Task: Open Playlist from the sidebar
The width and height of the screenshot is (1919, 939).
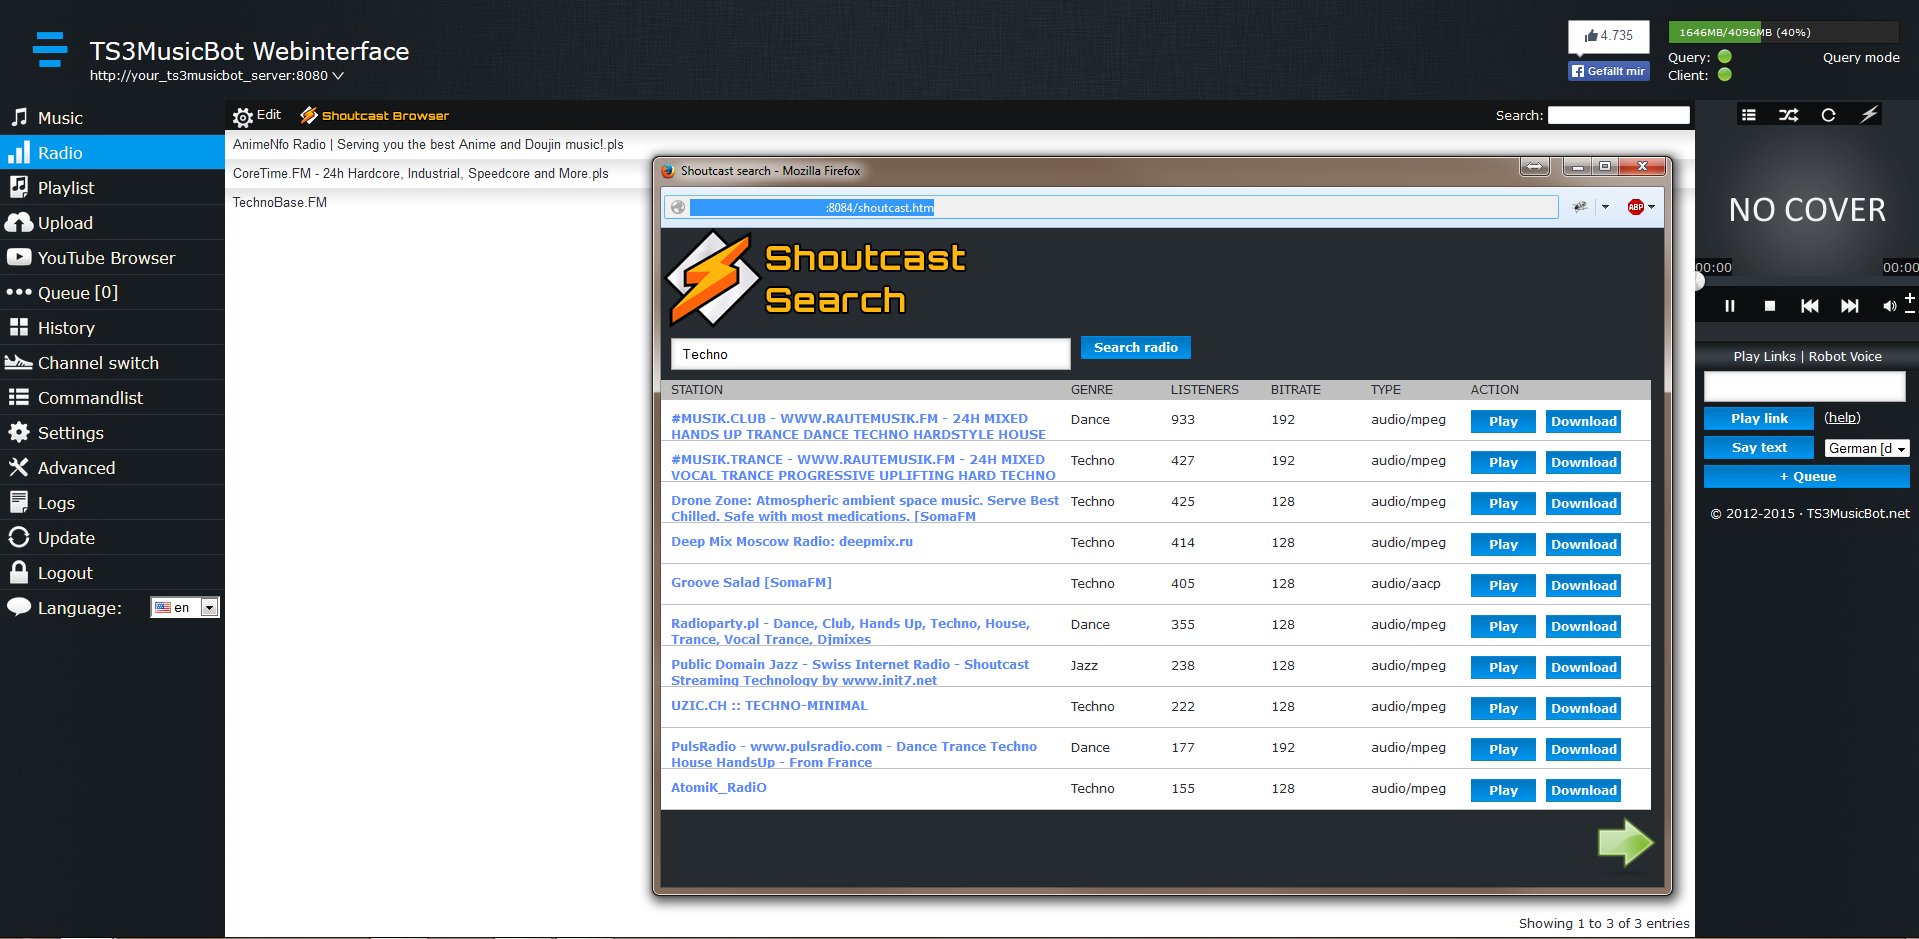Action: click(x=112, y=187)
